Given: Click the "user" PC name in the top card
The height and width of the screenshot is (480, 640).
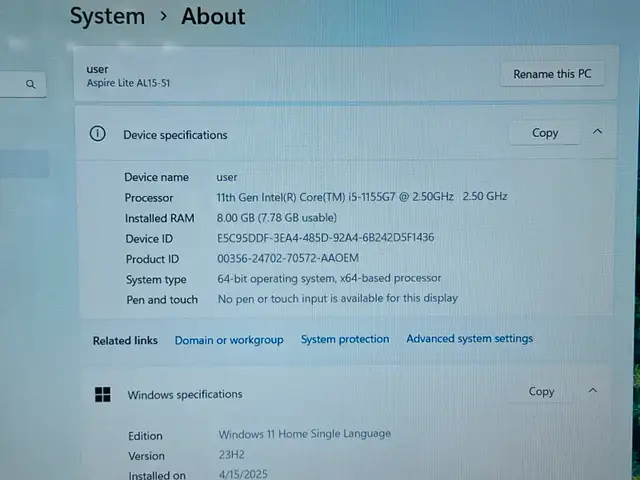Looking at the screenshot, I should (x=98, y=69).
